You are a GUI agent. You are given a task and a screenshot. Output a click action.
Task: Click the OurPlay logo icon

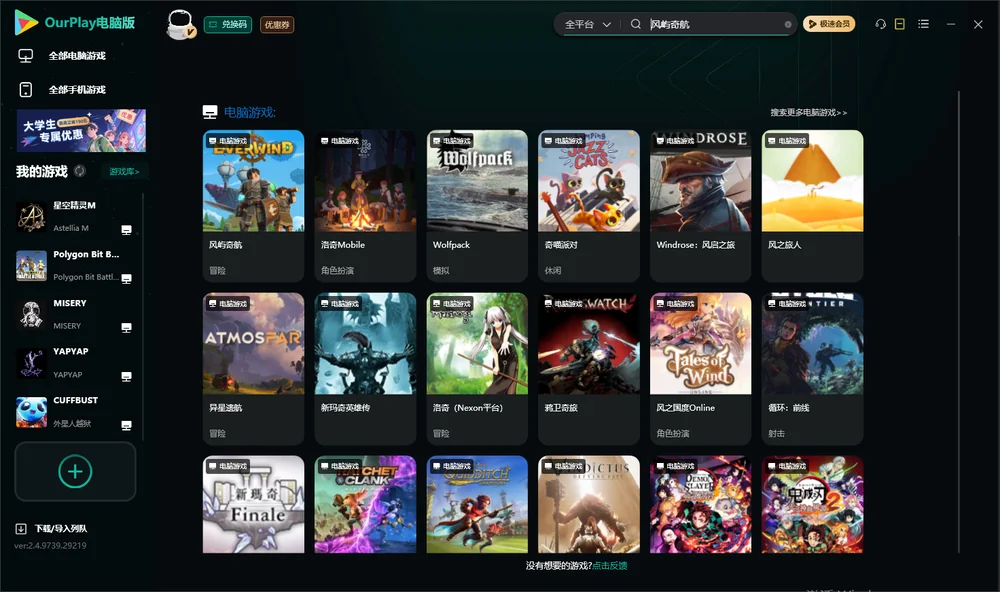(26, 22)
